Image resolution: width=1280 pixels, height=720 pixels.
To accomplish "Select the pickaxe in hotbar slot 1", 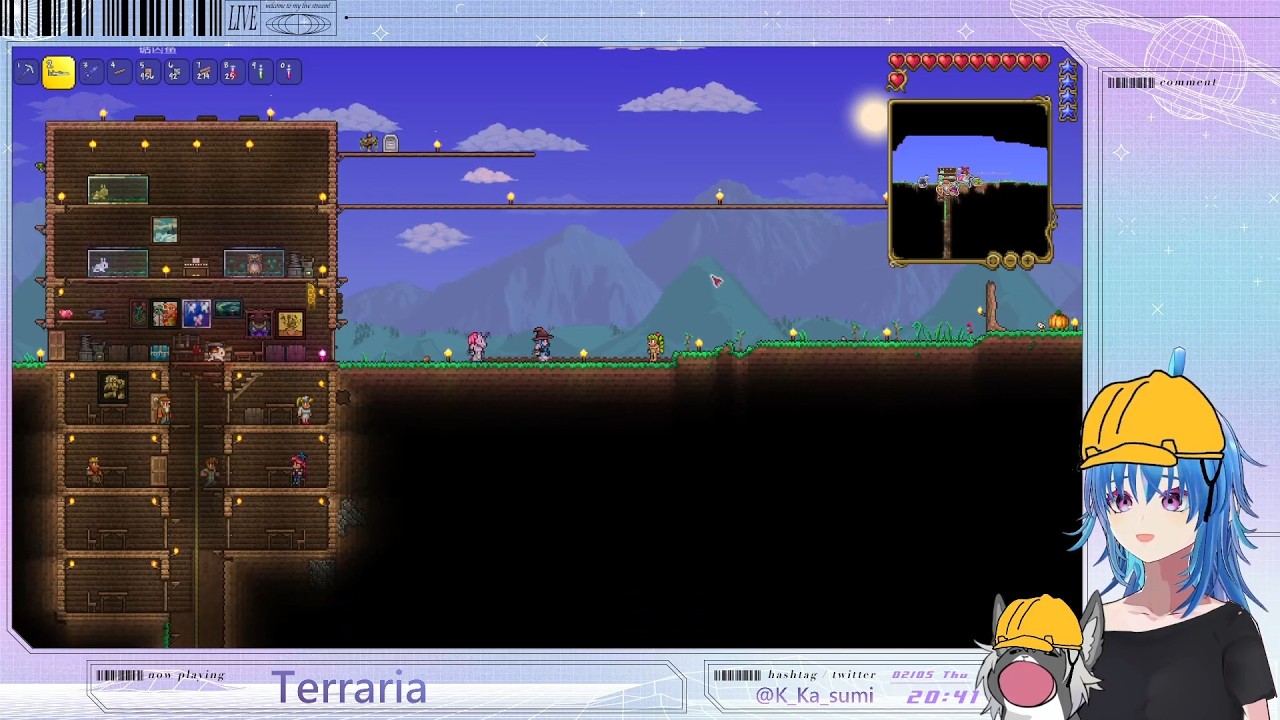I will 27,72.
